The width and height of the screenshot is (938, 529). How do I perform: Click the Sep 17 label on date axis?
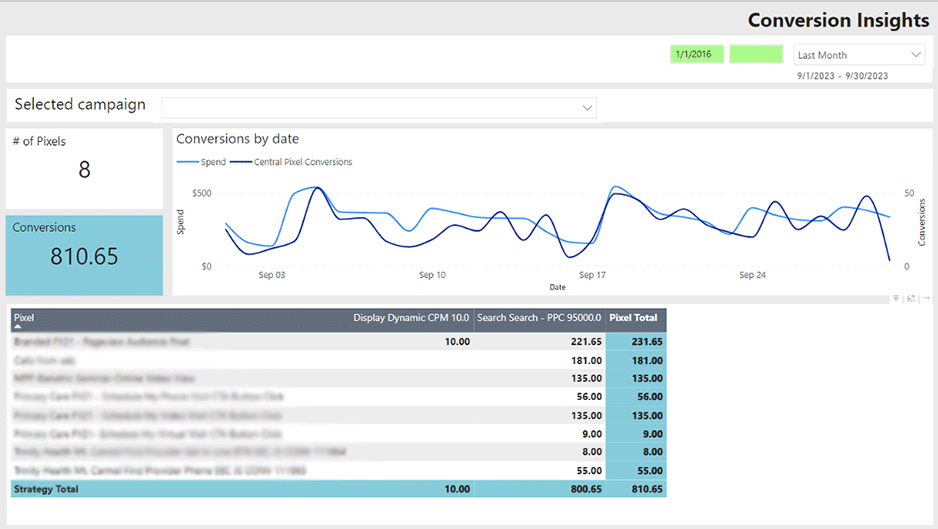pyautogui.click(x=592, y=275)
